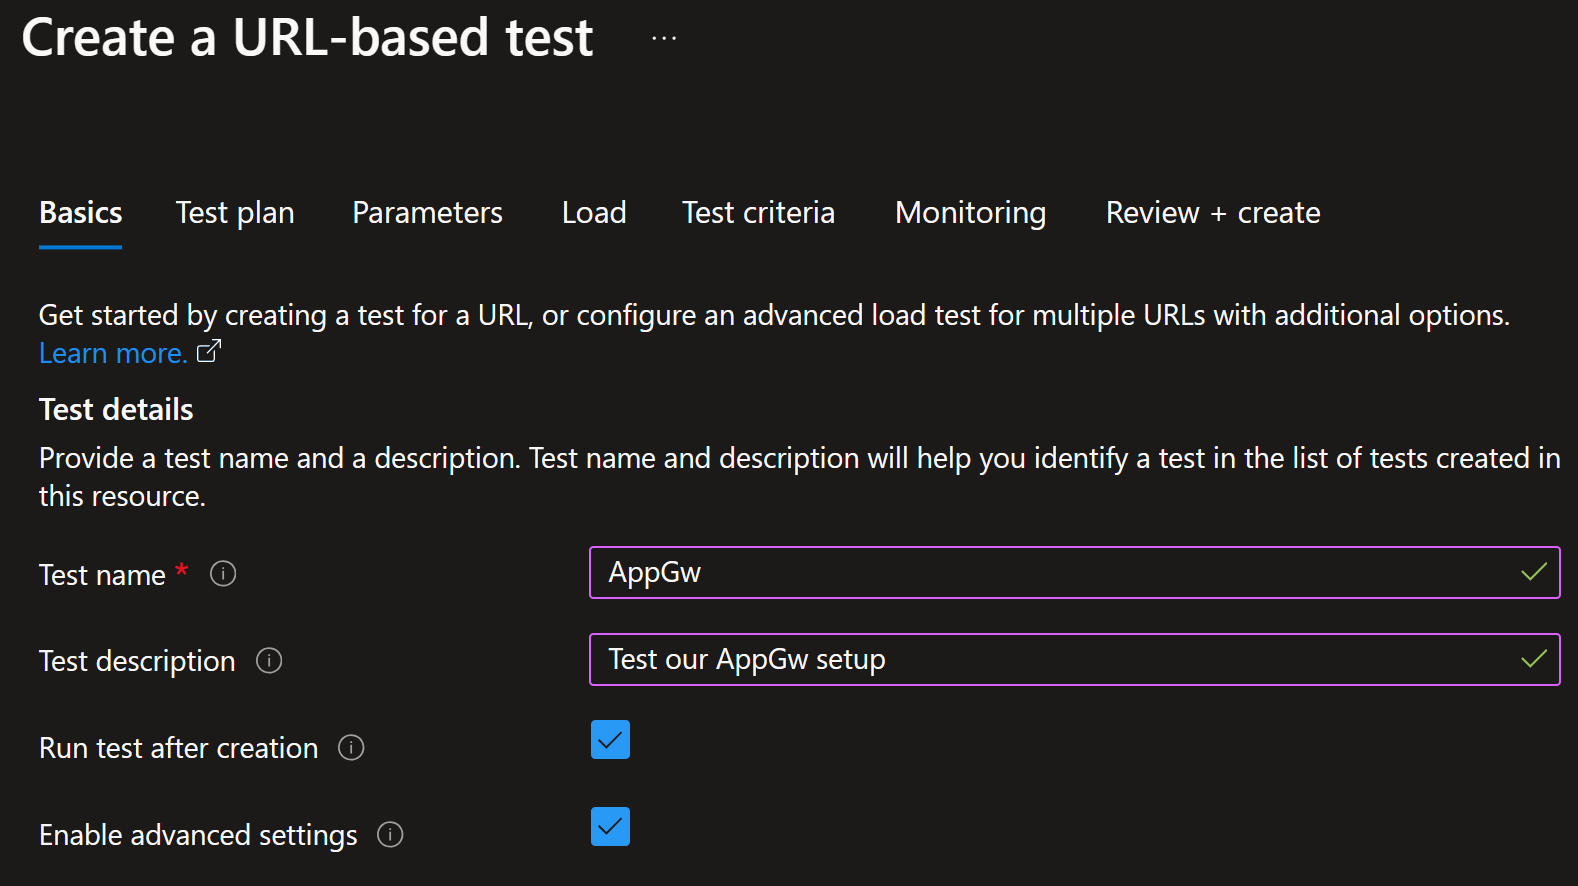Image resolution: width=1578 pixels, height=886 pixels.
Task: Click external link icon after Learn more
Action: pos(209,352)
